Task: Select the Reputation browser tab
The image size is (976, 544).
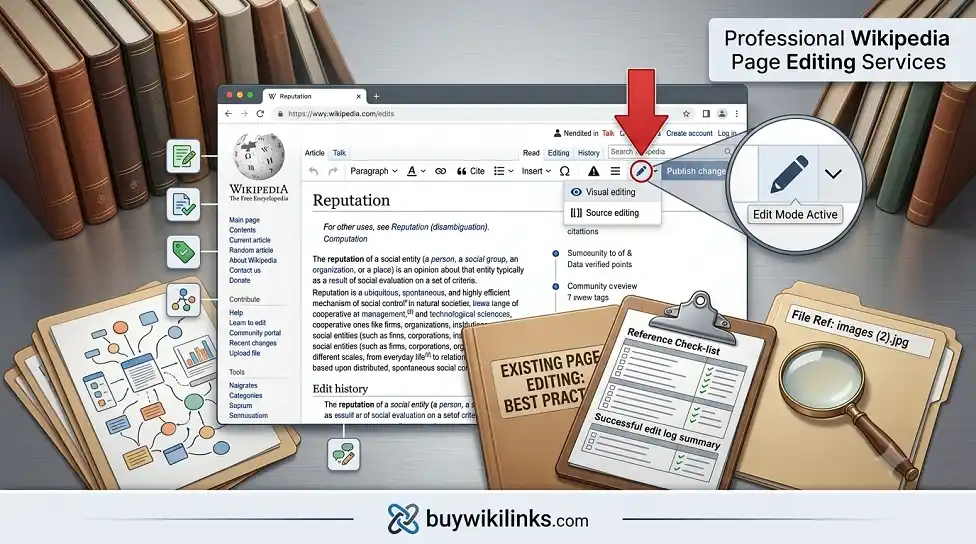Action: click(315, 96)
